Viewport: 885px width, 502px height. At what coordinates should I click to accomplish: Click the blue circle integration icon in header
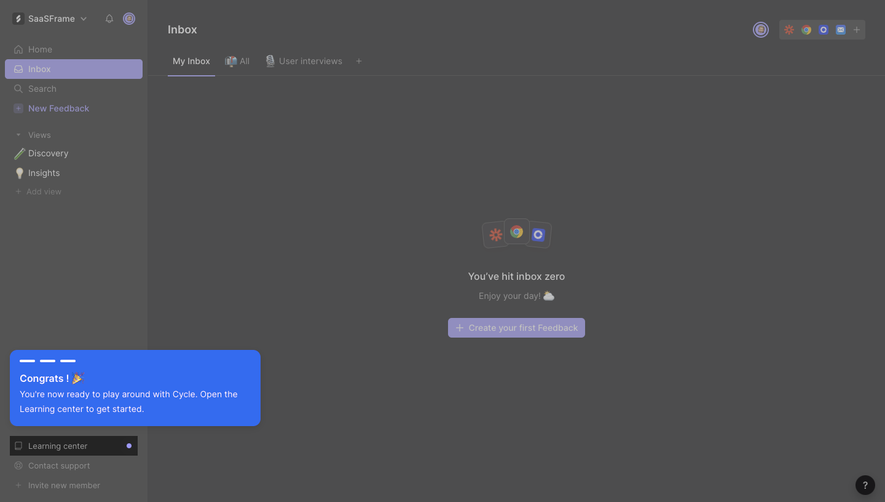click(823, 30)
